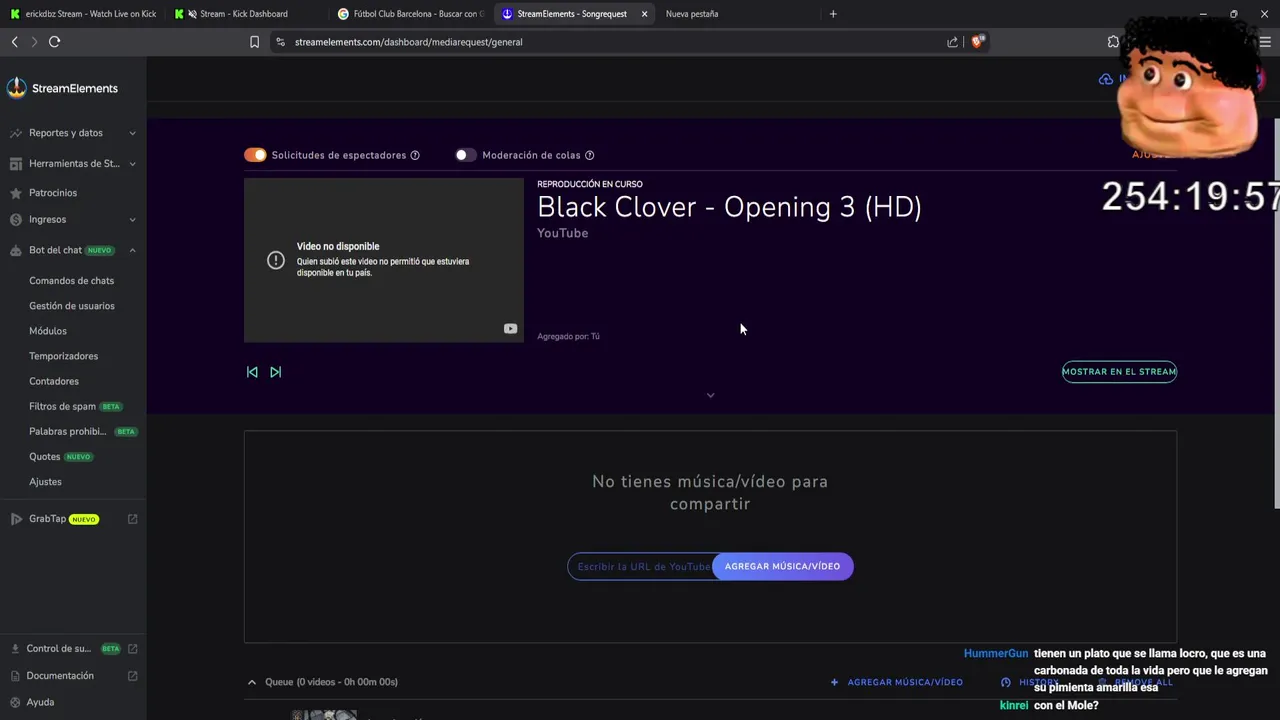Open the browser extensions puzzle icon
This screenshot has width=1280, height=720.
click(1113, 42)
